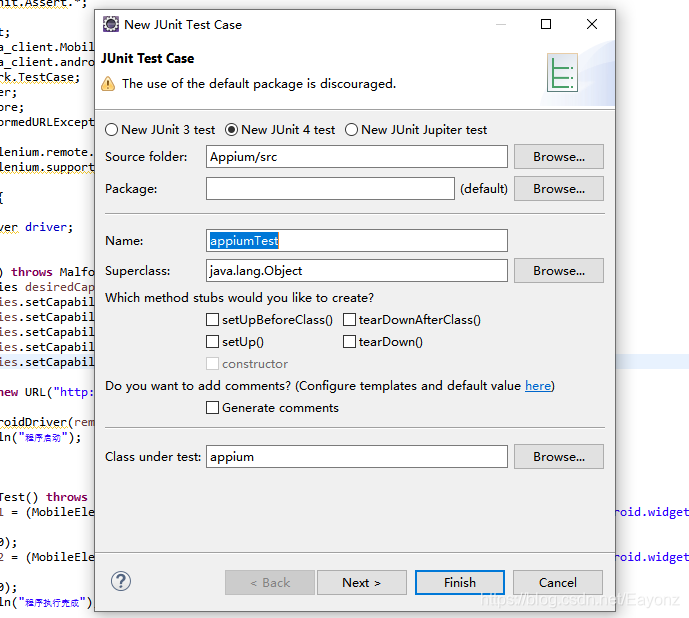Image resolution: width=689 pixels, height=618 pixels.
Task: Close the New JUnit Test Case dialog
Action: 592,24
